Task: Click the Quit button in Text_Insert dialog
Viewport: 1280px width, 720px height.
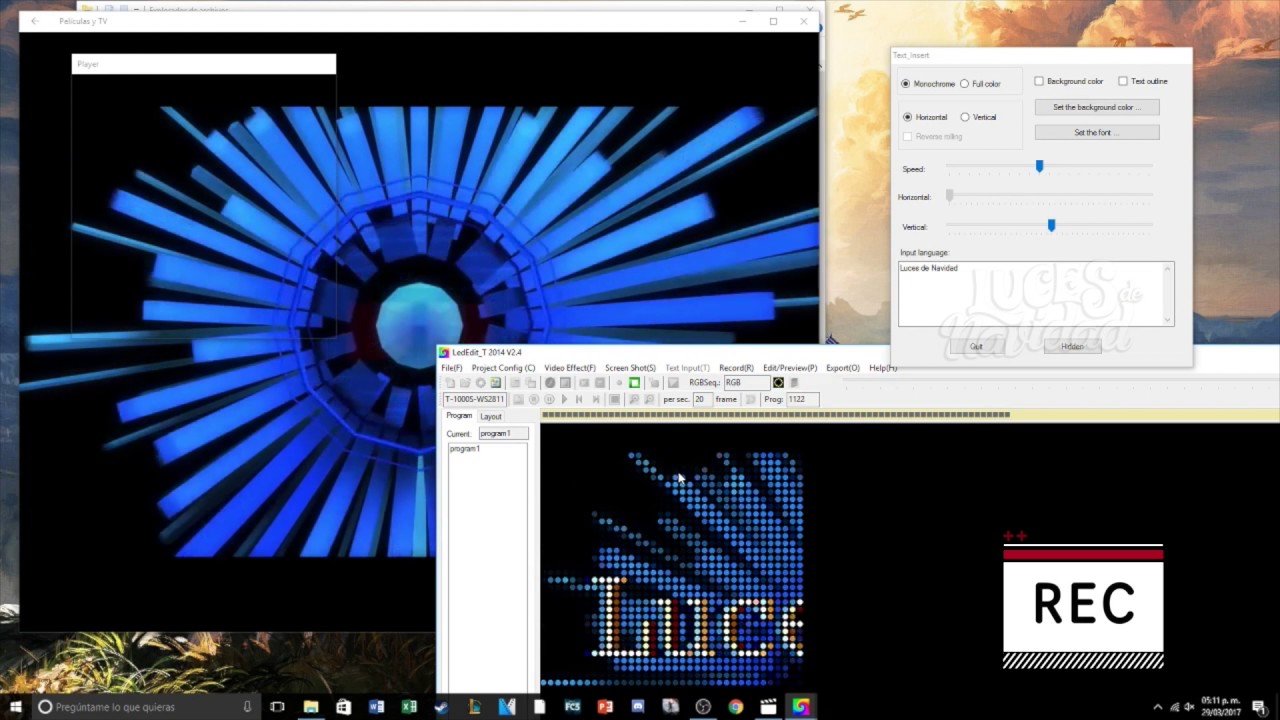Action: tap(976, 346)
